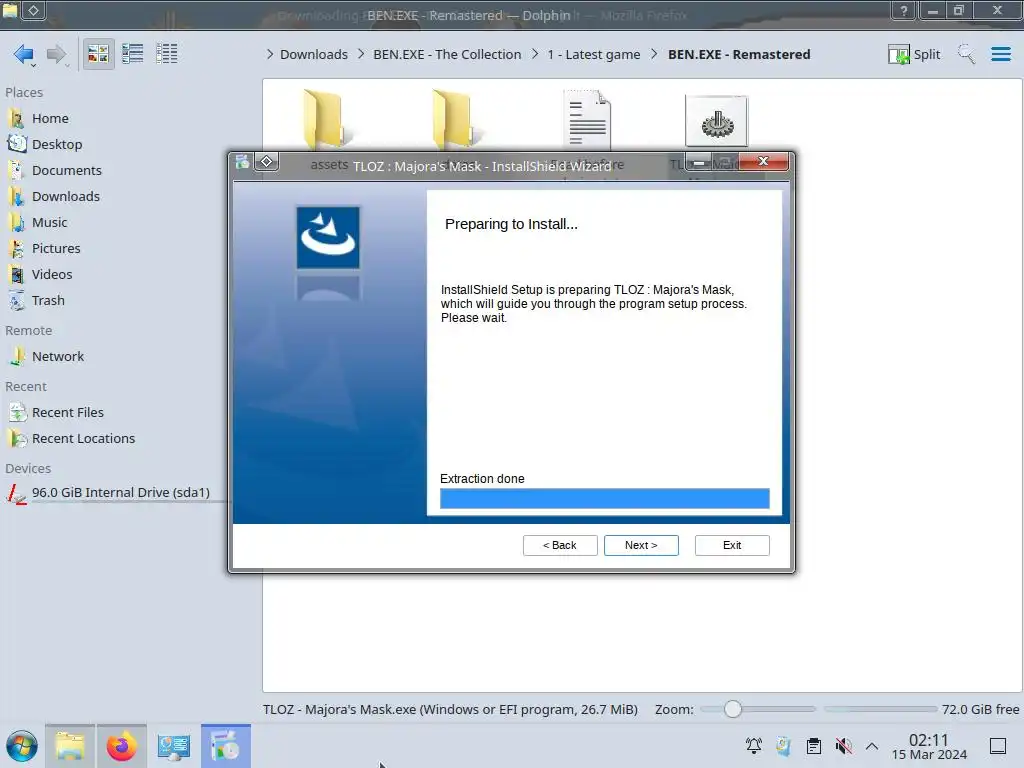Click the free space capacity bar
The width and height of the screenshot is (1024, 768).
click(x=880, y=709)
